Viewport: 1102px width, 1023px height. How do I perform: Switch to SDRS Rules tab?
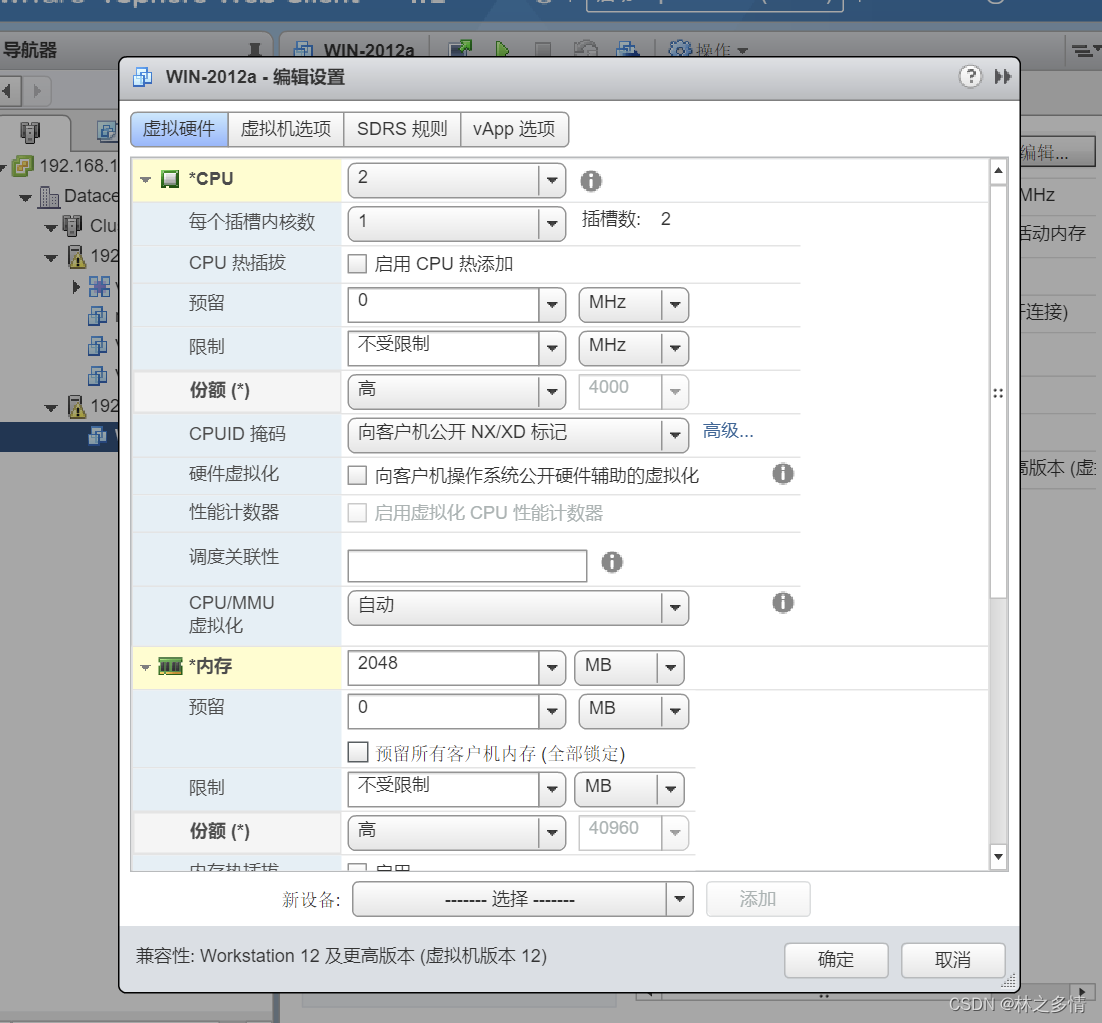(402, 129)
